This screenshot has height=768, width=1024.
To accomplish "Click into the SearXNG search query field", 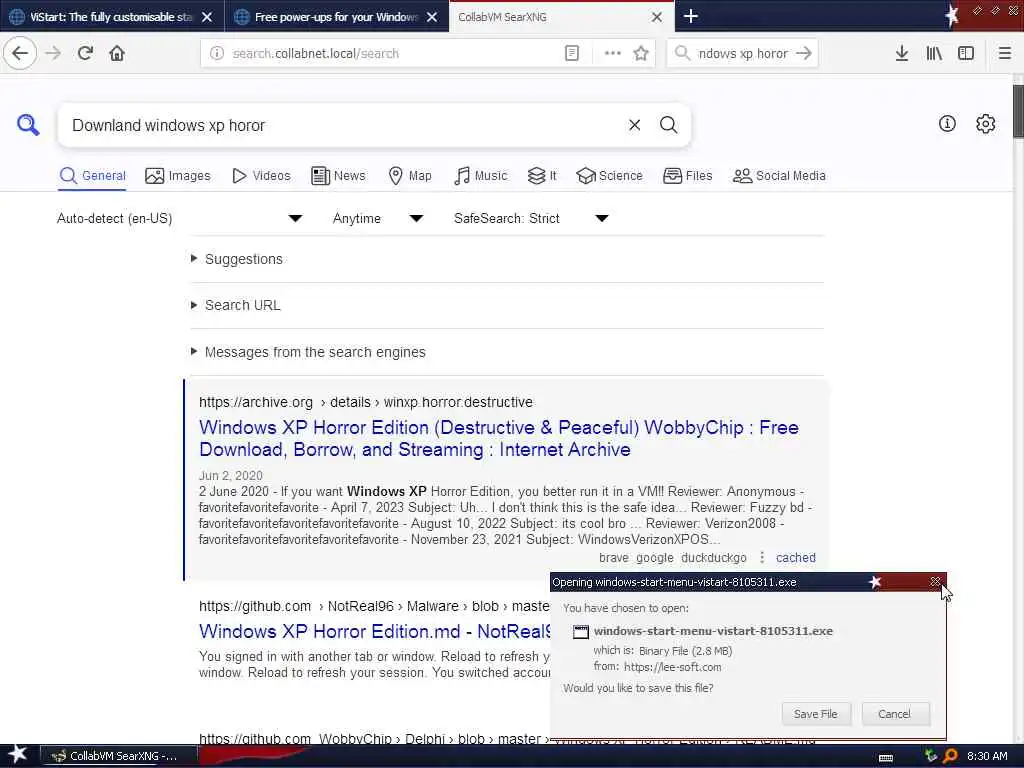I will click(x=346, y=125).
